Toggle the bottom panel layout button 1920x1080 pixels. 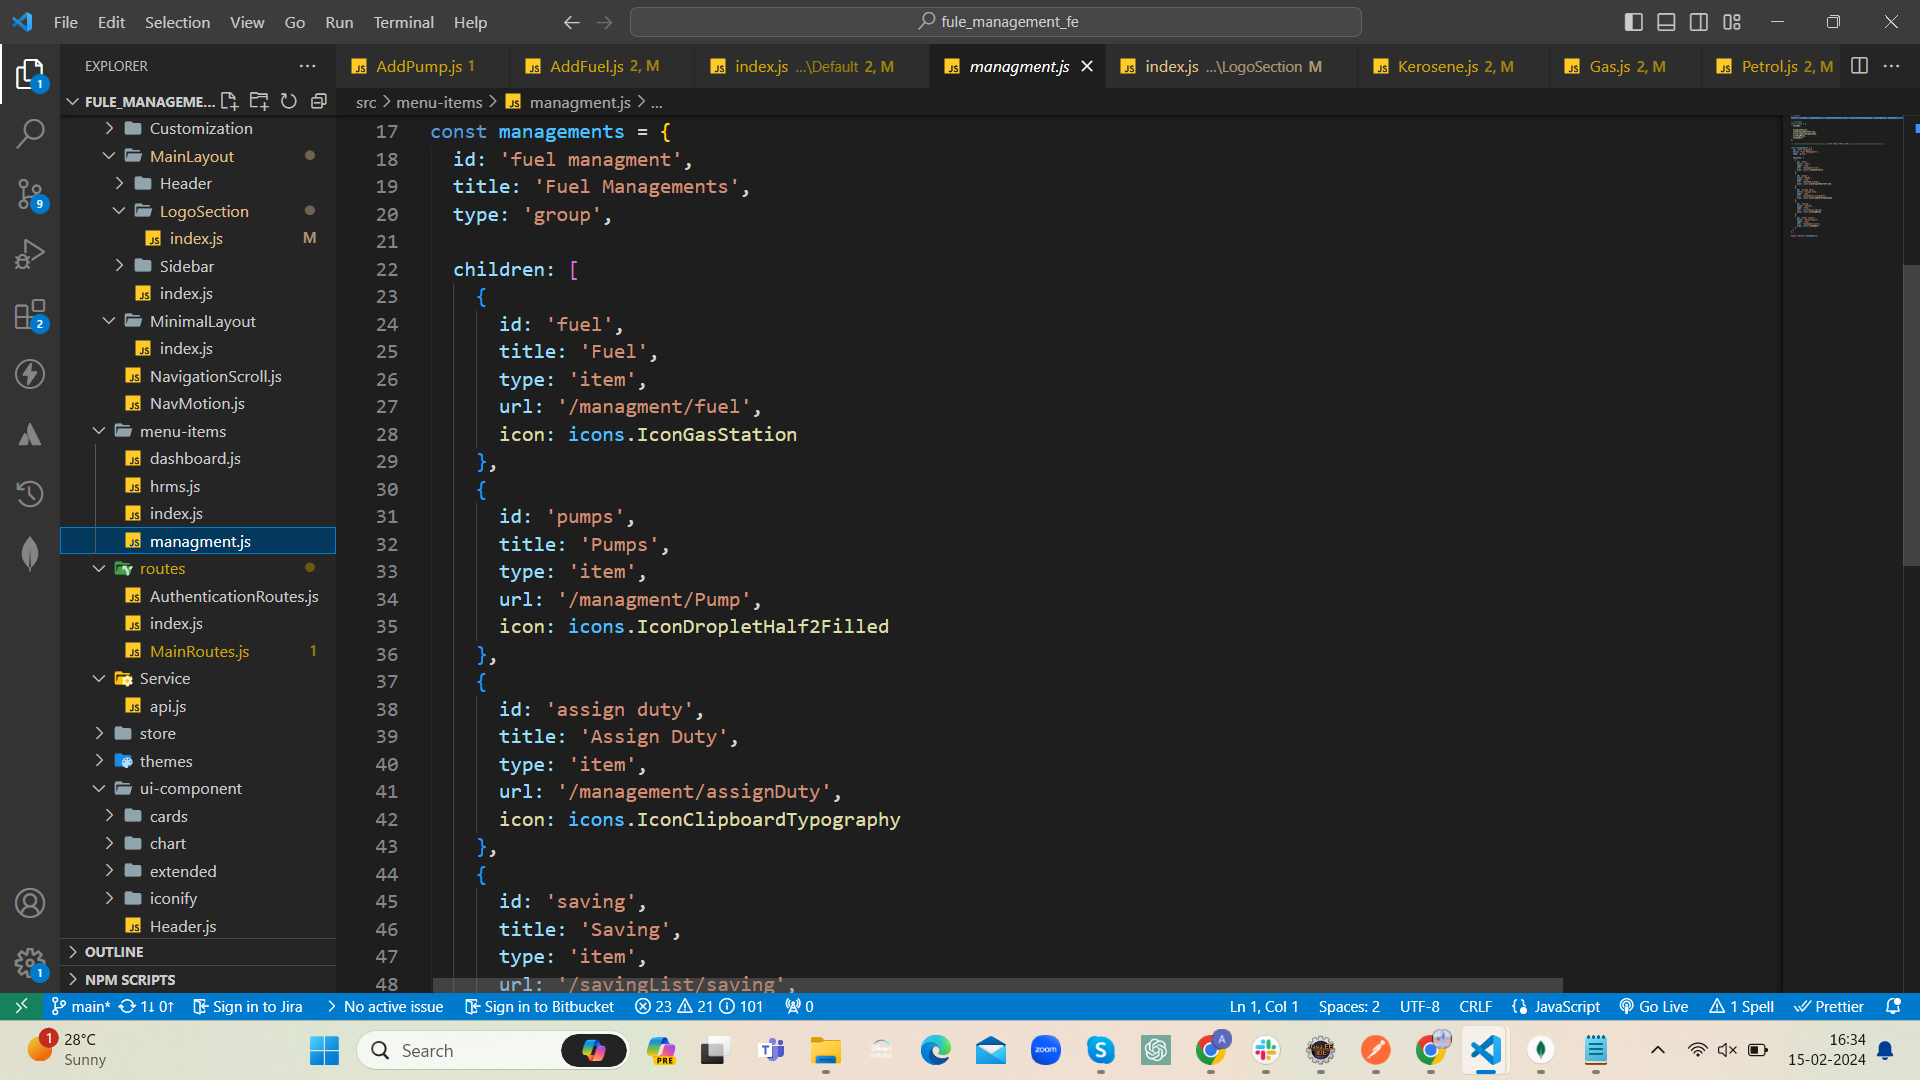tap(1666, 22)
